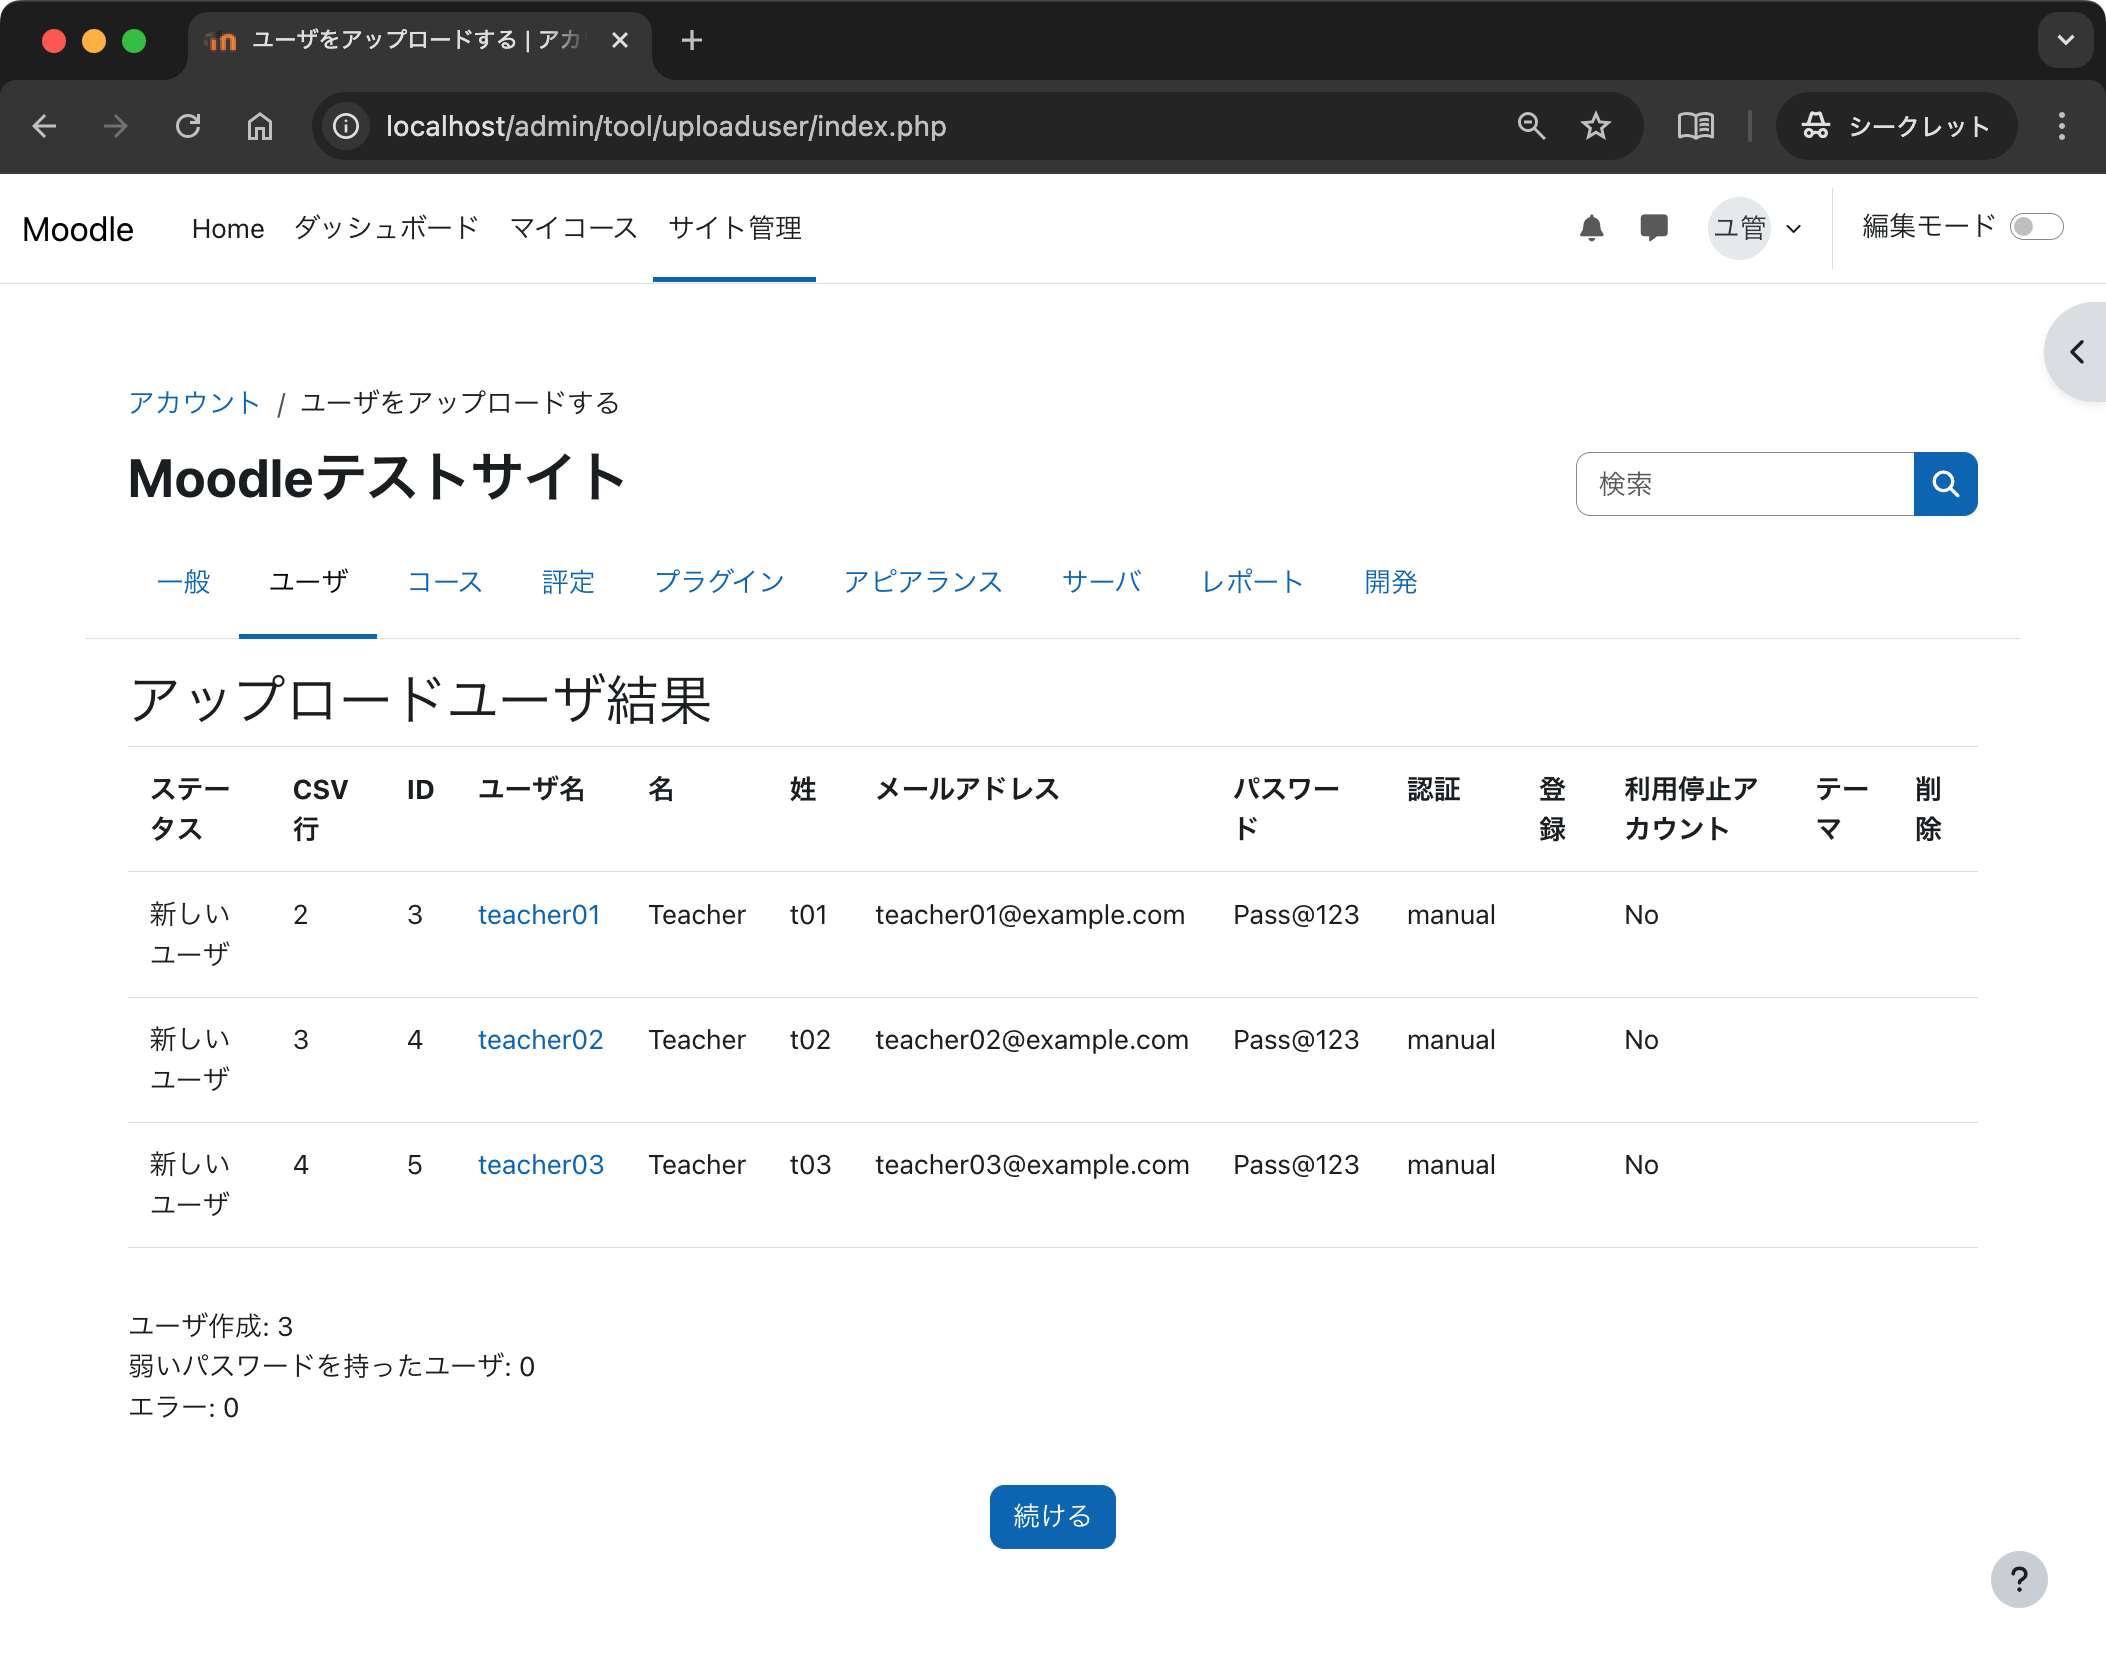The height and width of the screenshot is (1666, 2106).
Task: Open the browser tab search chevron
Action: [2064, 40]
